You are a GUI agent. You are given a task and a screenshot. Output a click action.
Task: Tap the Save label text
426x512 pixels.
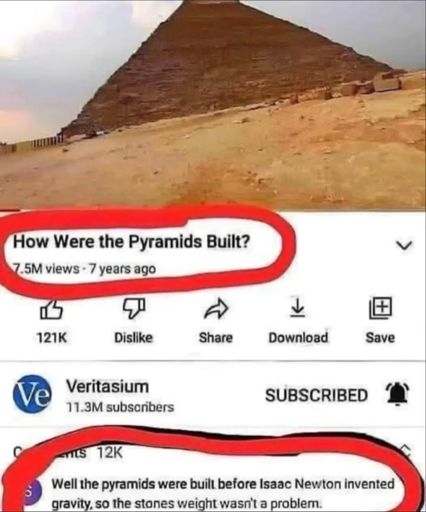[x=380, y=338]
